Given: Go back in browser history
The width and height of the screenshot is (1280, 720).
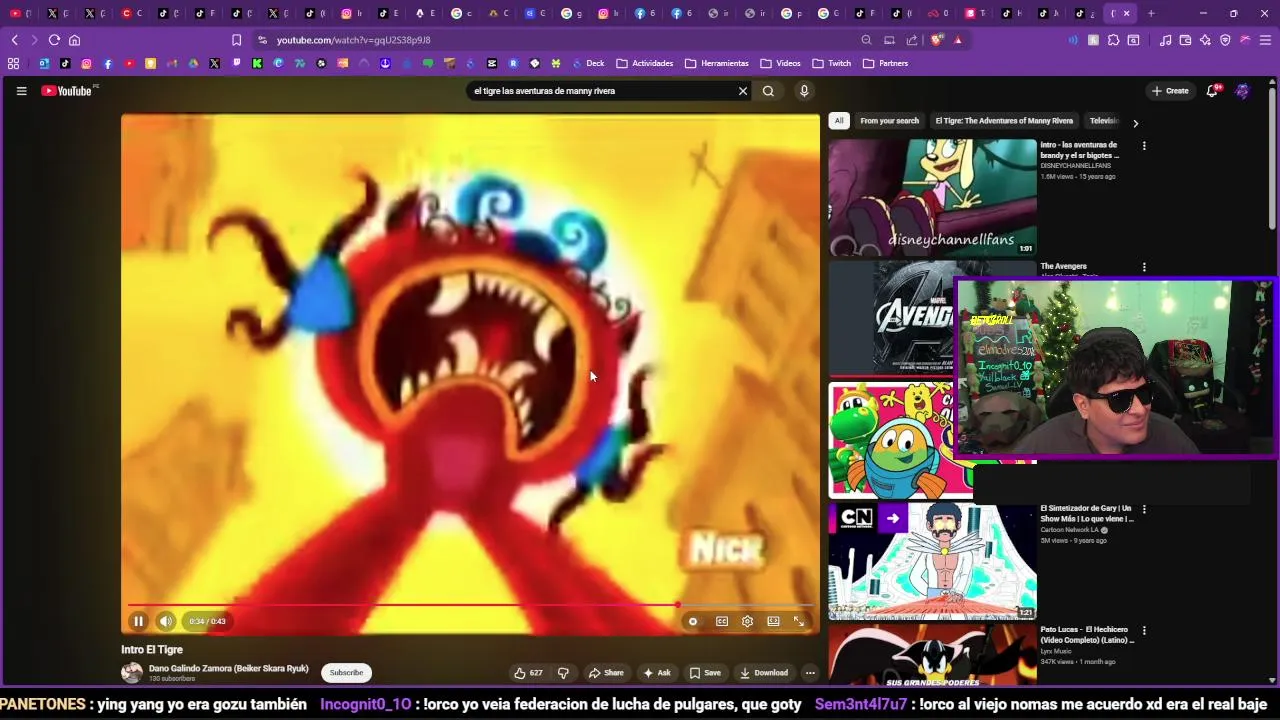Looking at the screenshot, I should [x=14, y=40].
